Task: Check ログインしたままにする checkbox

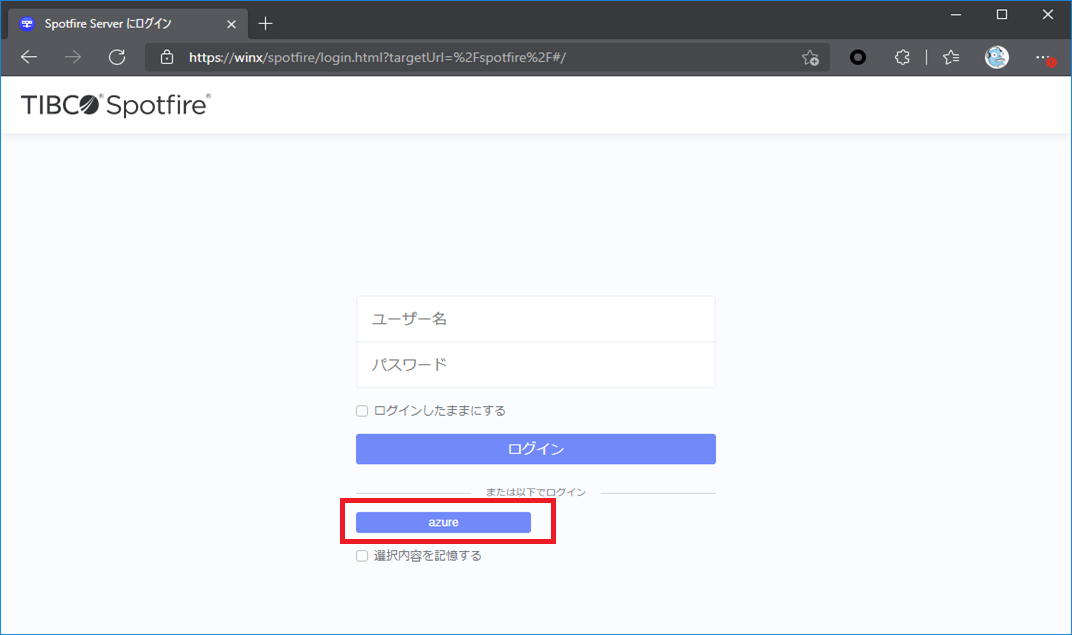Action: (x=362, y=411)
